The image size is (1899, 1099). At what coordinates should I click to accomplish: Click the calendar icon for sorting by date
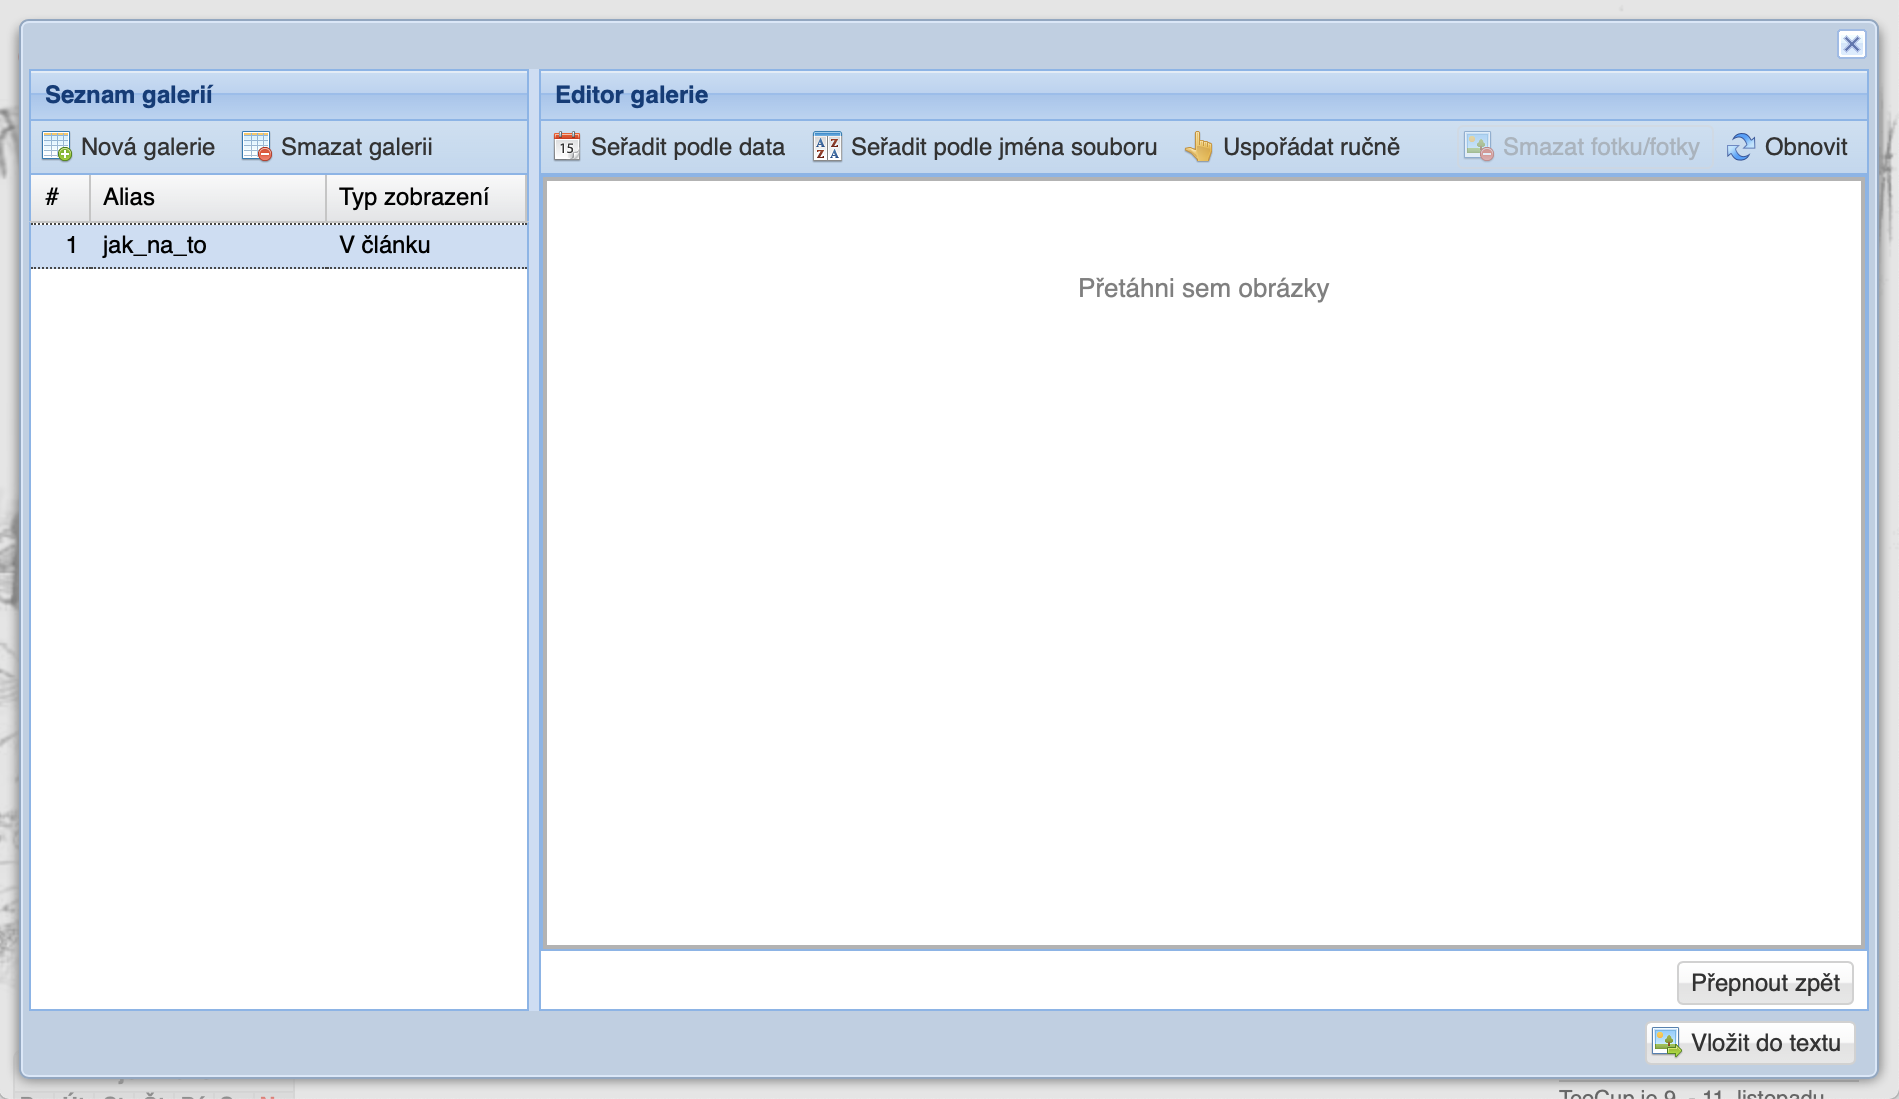pos(567,147)
